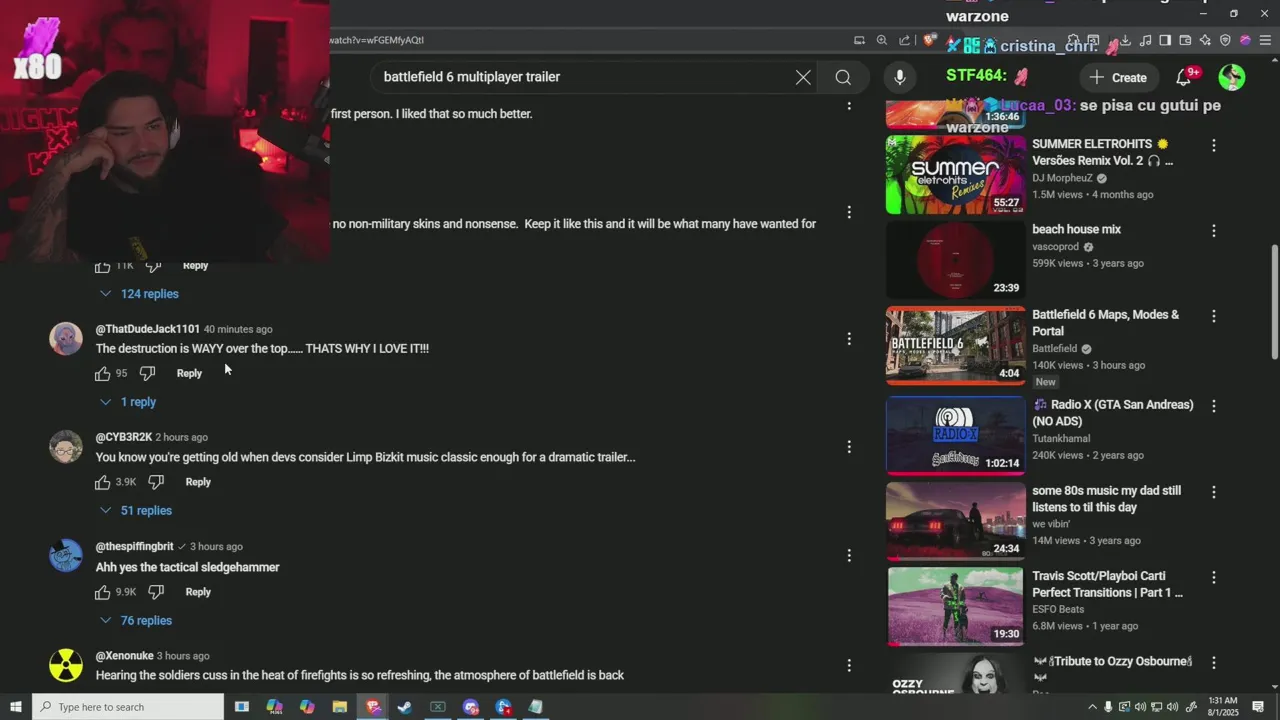
Task: Reply to CYB3R2K's comment
Action: 198,482
